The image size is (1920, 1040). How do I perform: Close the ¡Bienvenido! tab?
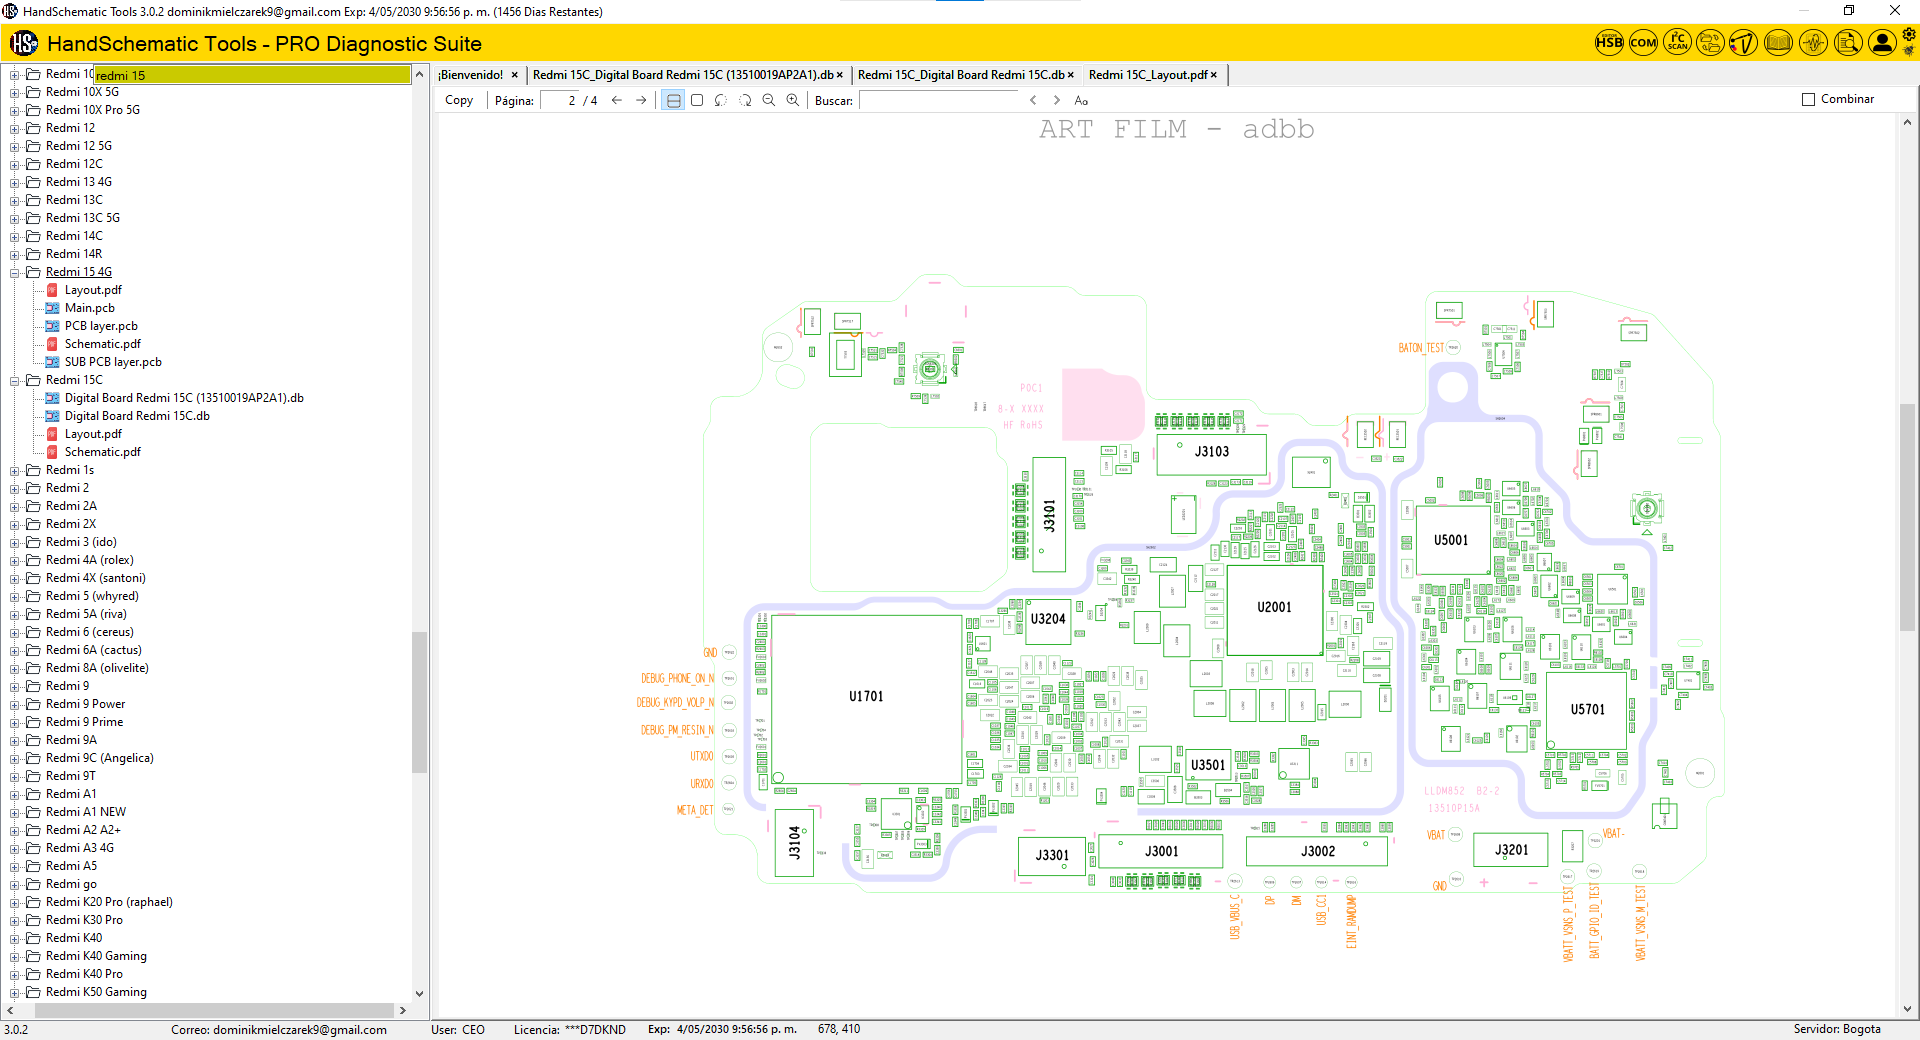click(x=515, y=75)
